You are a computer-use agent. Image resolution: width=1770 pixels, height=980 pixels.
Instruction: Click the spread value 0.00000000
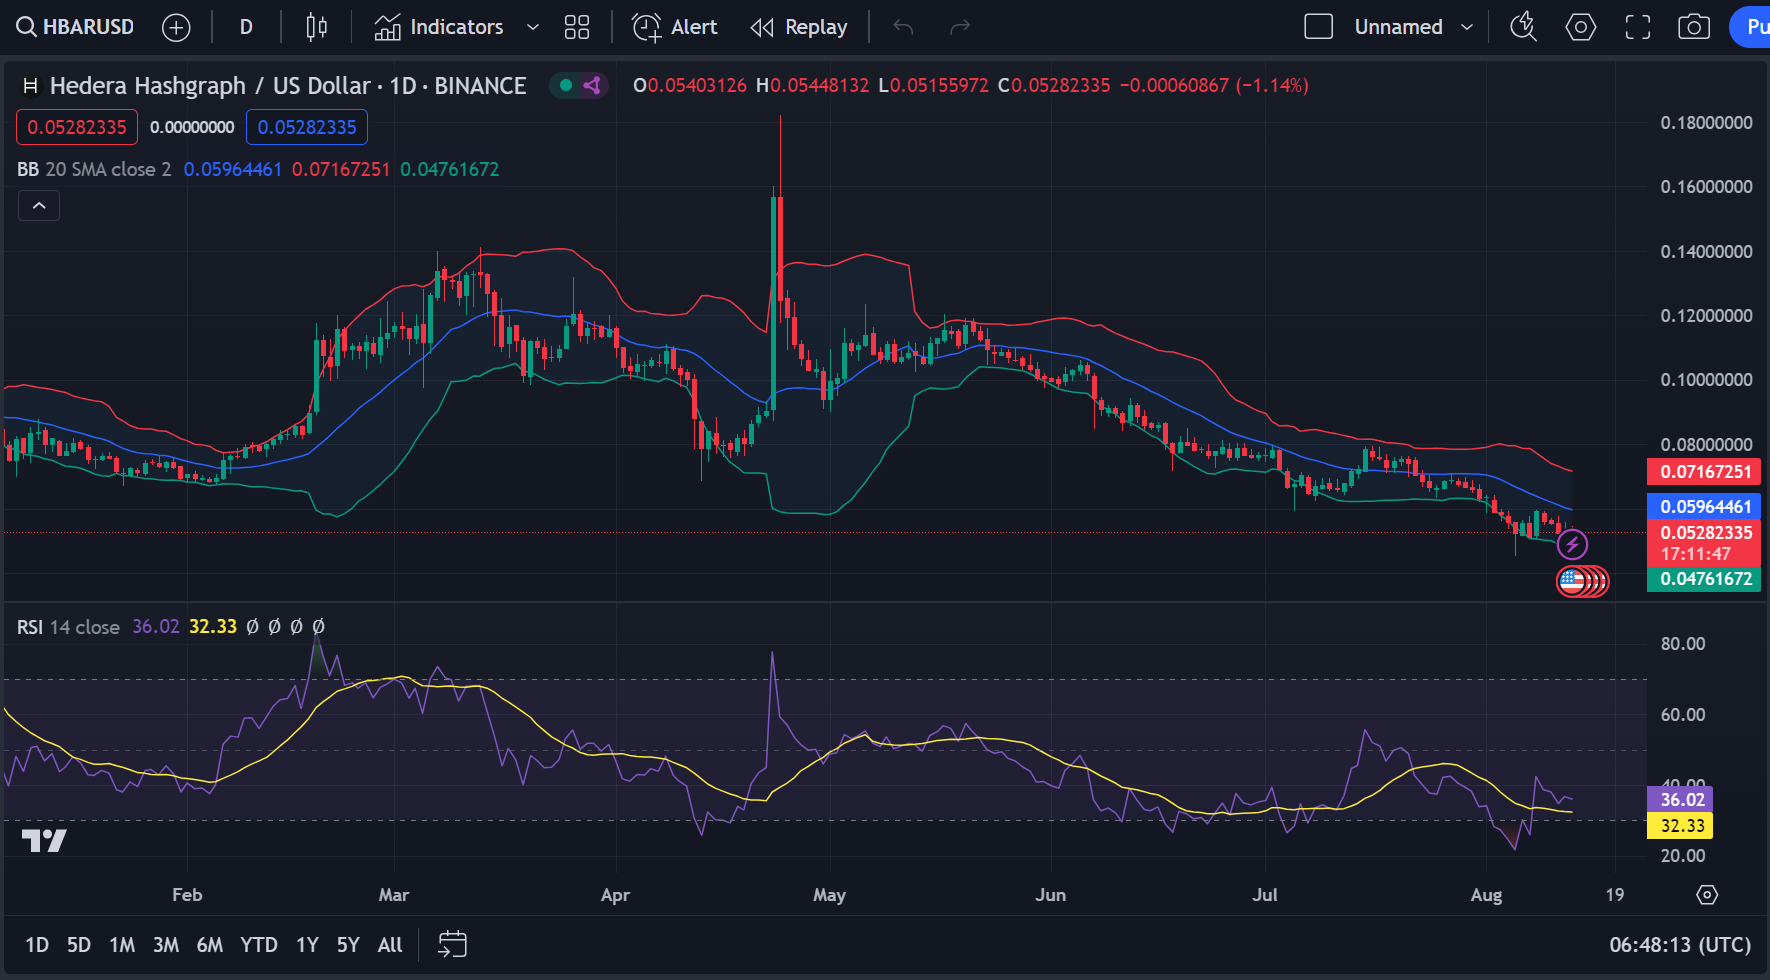point(192,127)
